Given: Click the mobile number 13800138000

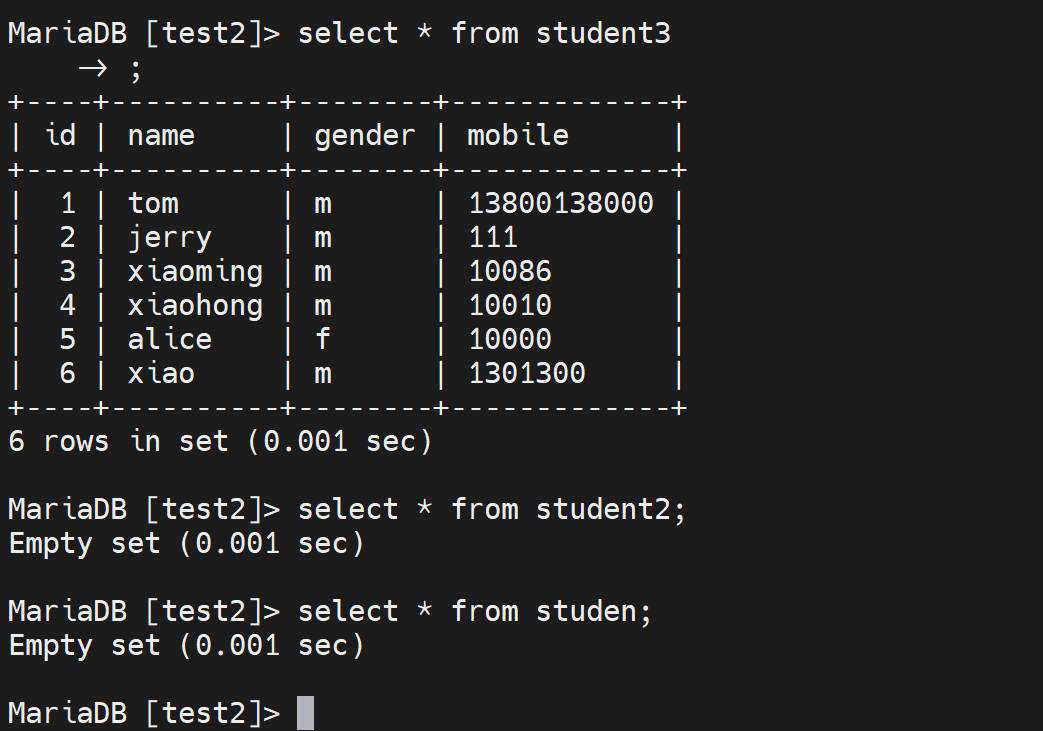Looking at the screenshot, I should (561, 204).
